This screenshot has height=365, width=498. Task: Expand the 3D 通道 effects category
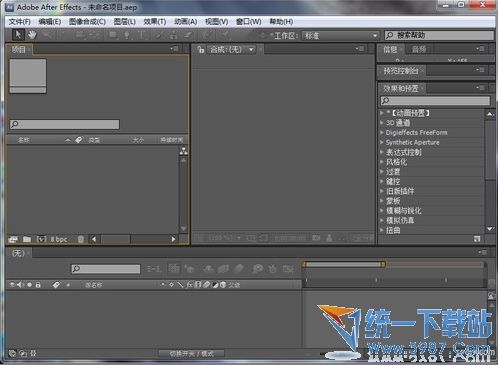tap(382, 123)
